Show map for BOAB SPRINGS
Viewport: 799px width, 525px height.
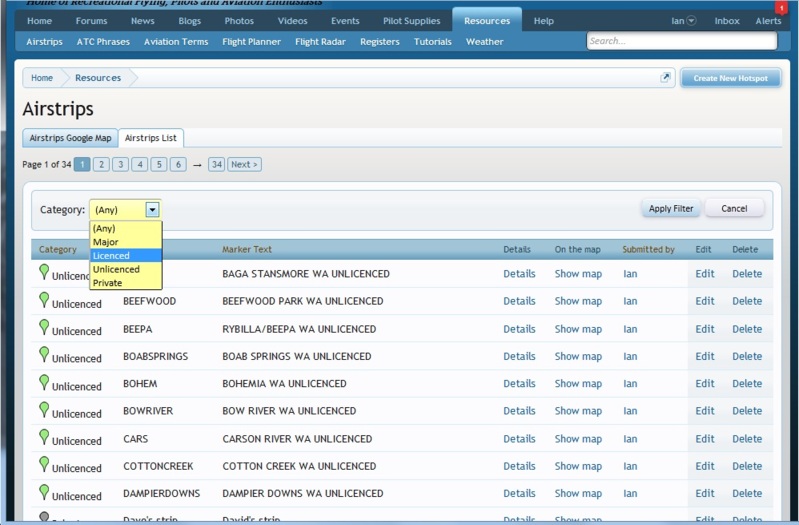[x=578, y=356]
